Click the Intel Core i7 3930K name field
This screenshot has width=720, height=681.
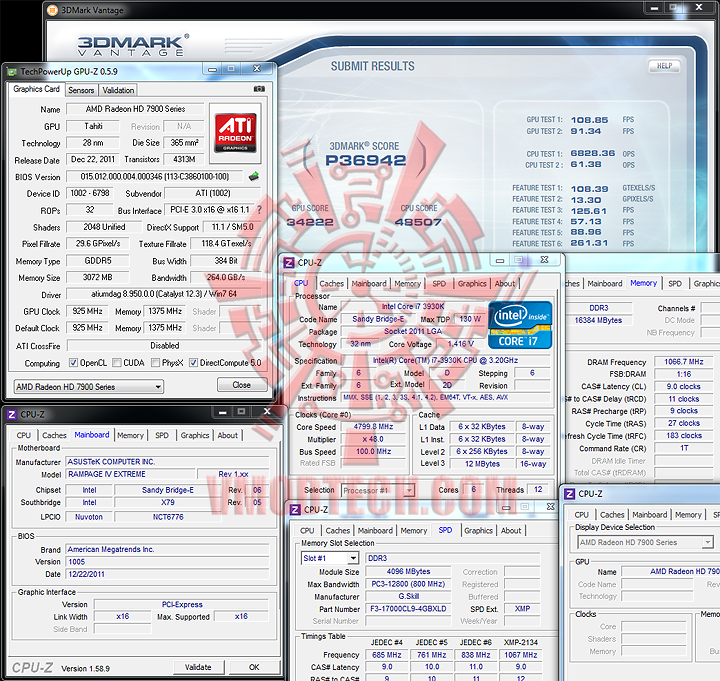tap(413, 306)
